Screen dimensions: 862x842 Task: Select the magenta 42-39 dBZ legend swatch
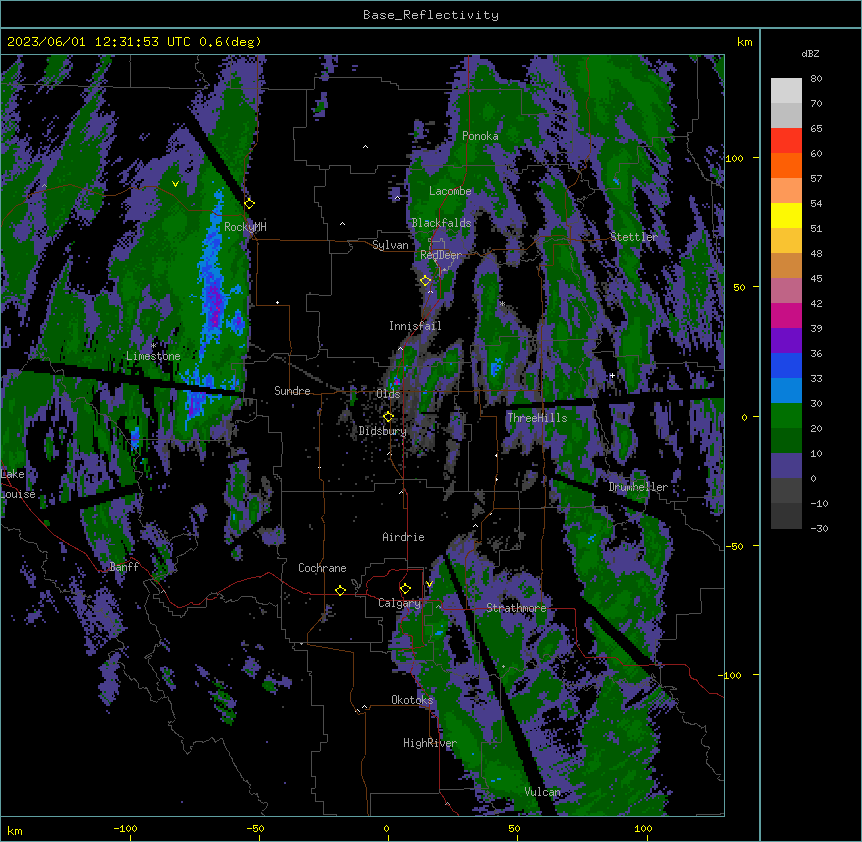pyautogui.click(x=786, y=315)
